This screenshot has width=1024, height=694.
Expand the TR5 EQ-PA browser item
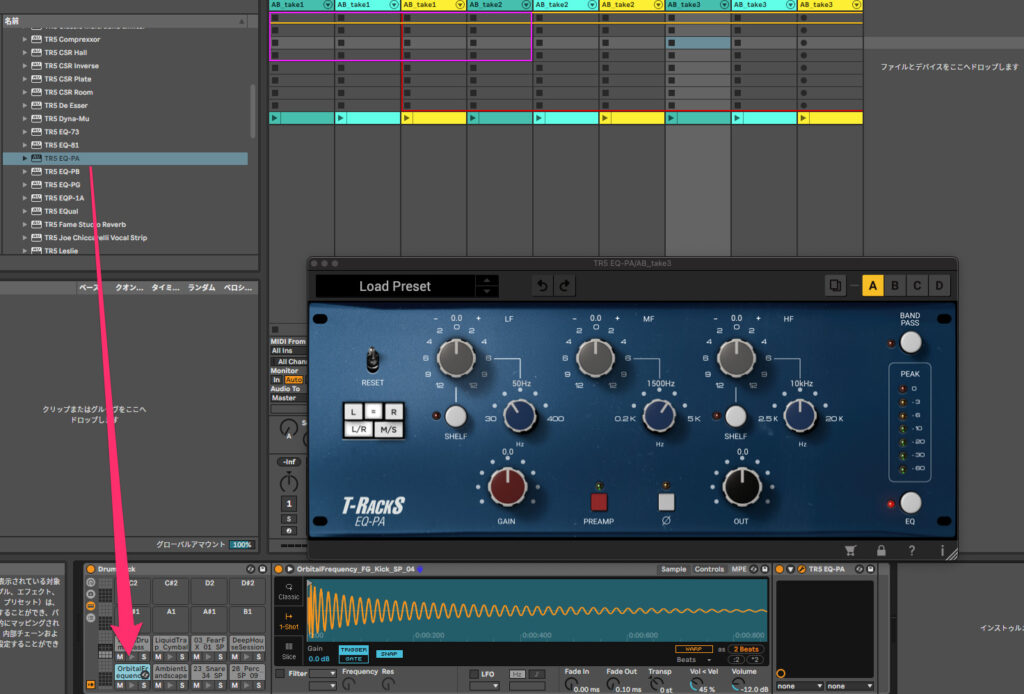pyautogui.click(x=24, y=158)
